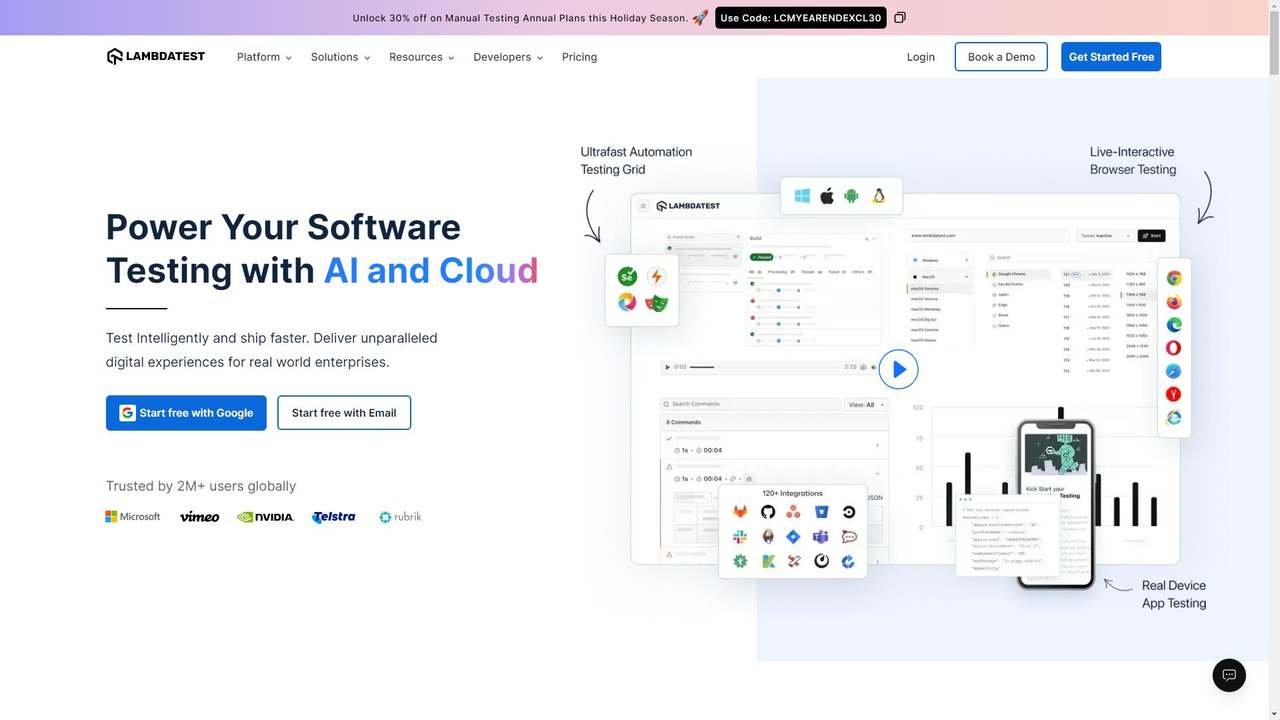Click the Microsoft Teams integration icon
This screenshot has height=720, width=1280.
pyautogui.click(x=821, y=537)
